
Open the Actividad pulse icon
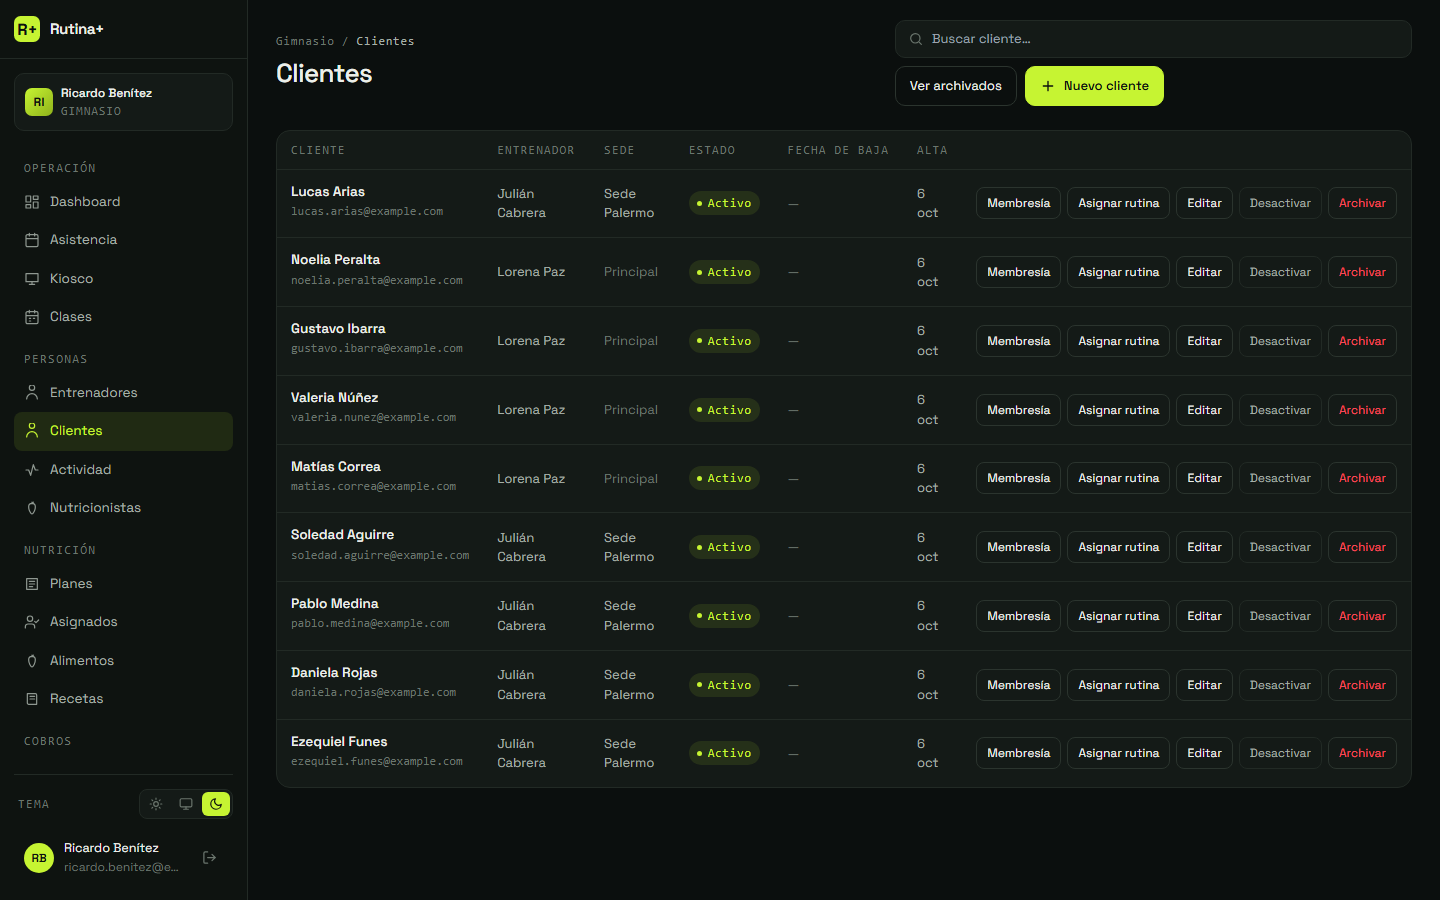pyautogui.click(x=32, y=470)
